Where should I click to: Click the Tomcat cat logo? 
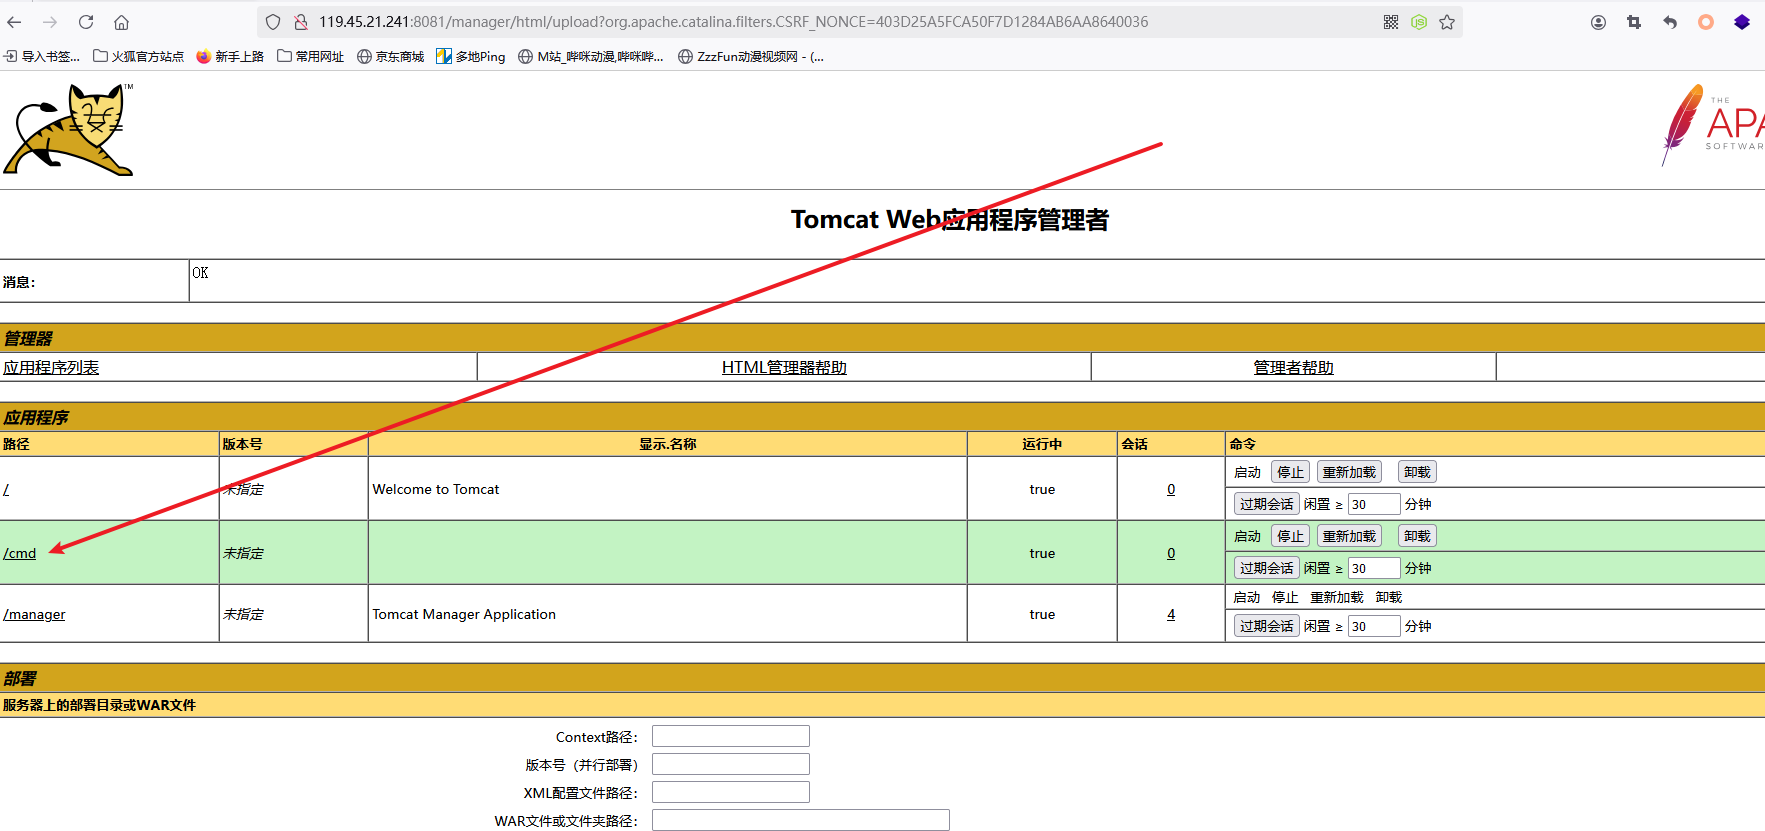pyautogui.click(x=69, y=130)
